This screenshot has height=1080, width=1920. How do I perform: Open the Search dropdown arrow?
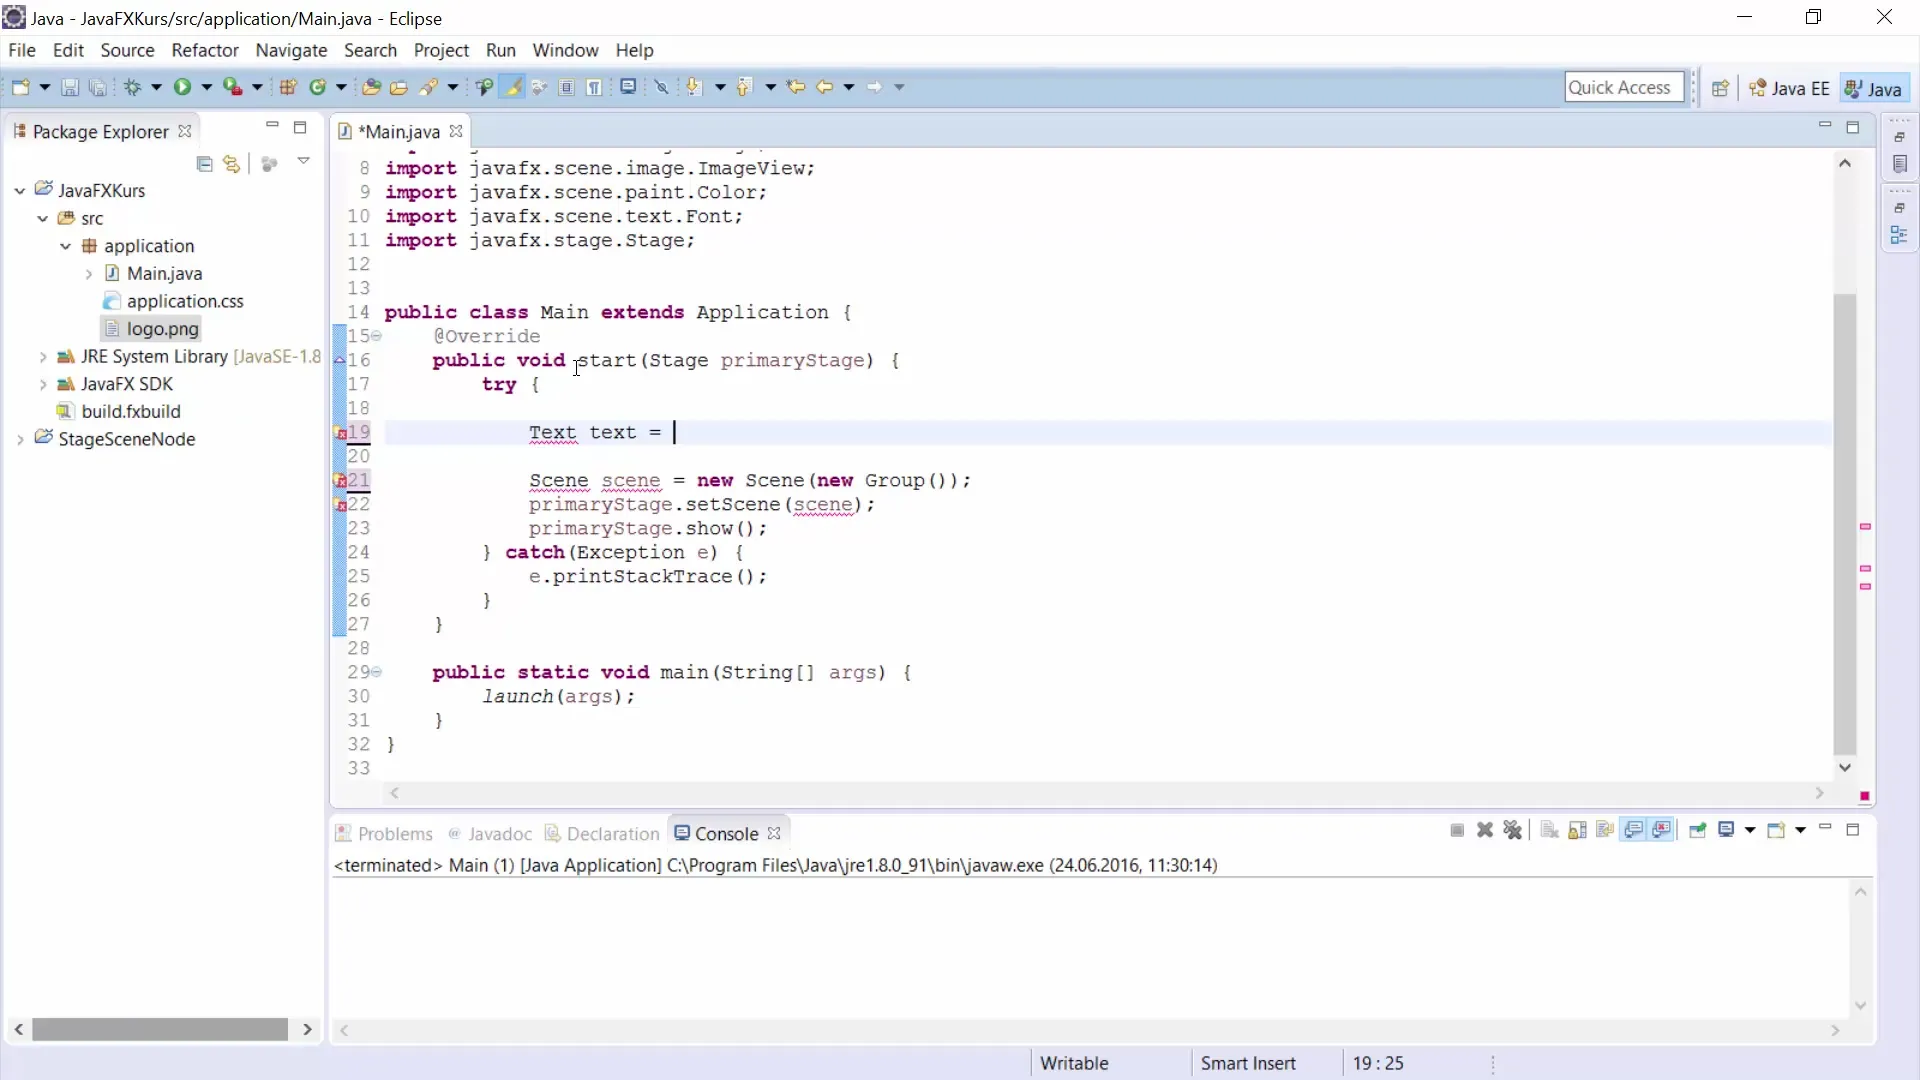coord(453,87)
